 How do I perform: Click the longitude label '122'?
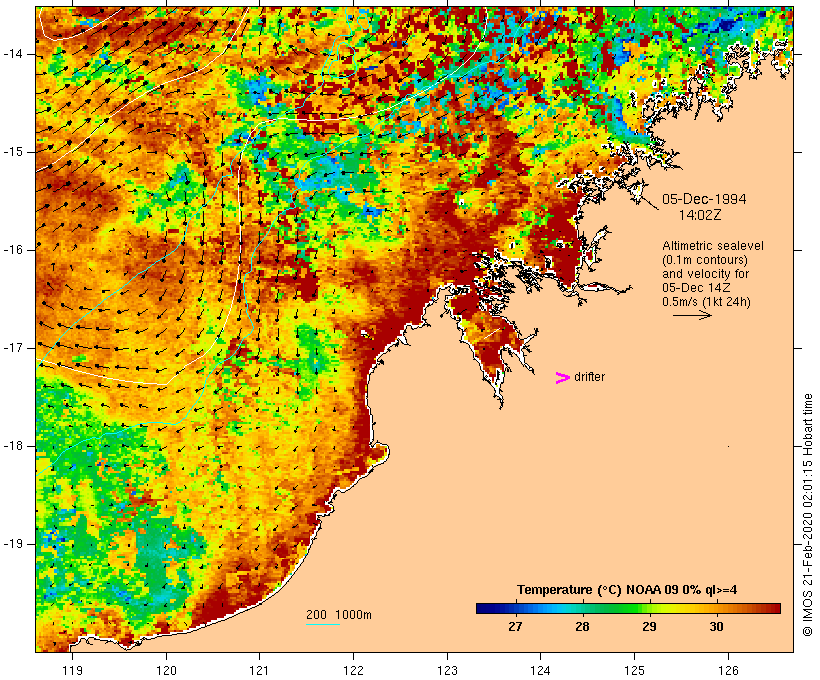tap(354, 670)
